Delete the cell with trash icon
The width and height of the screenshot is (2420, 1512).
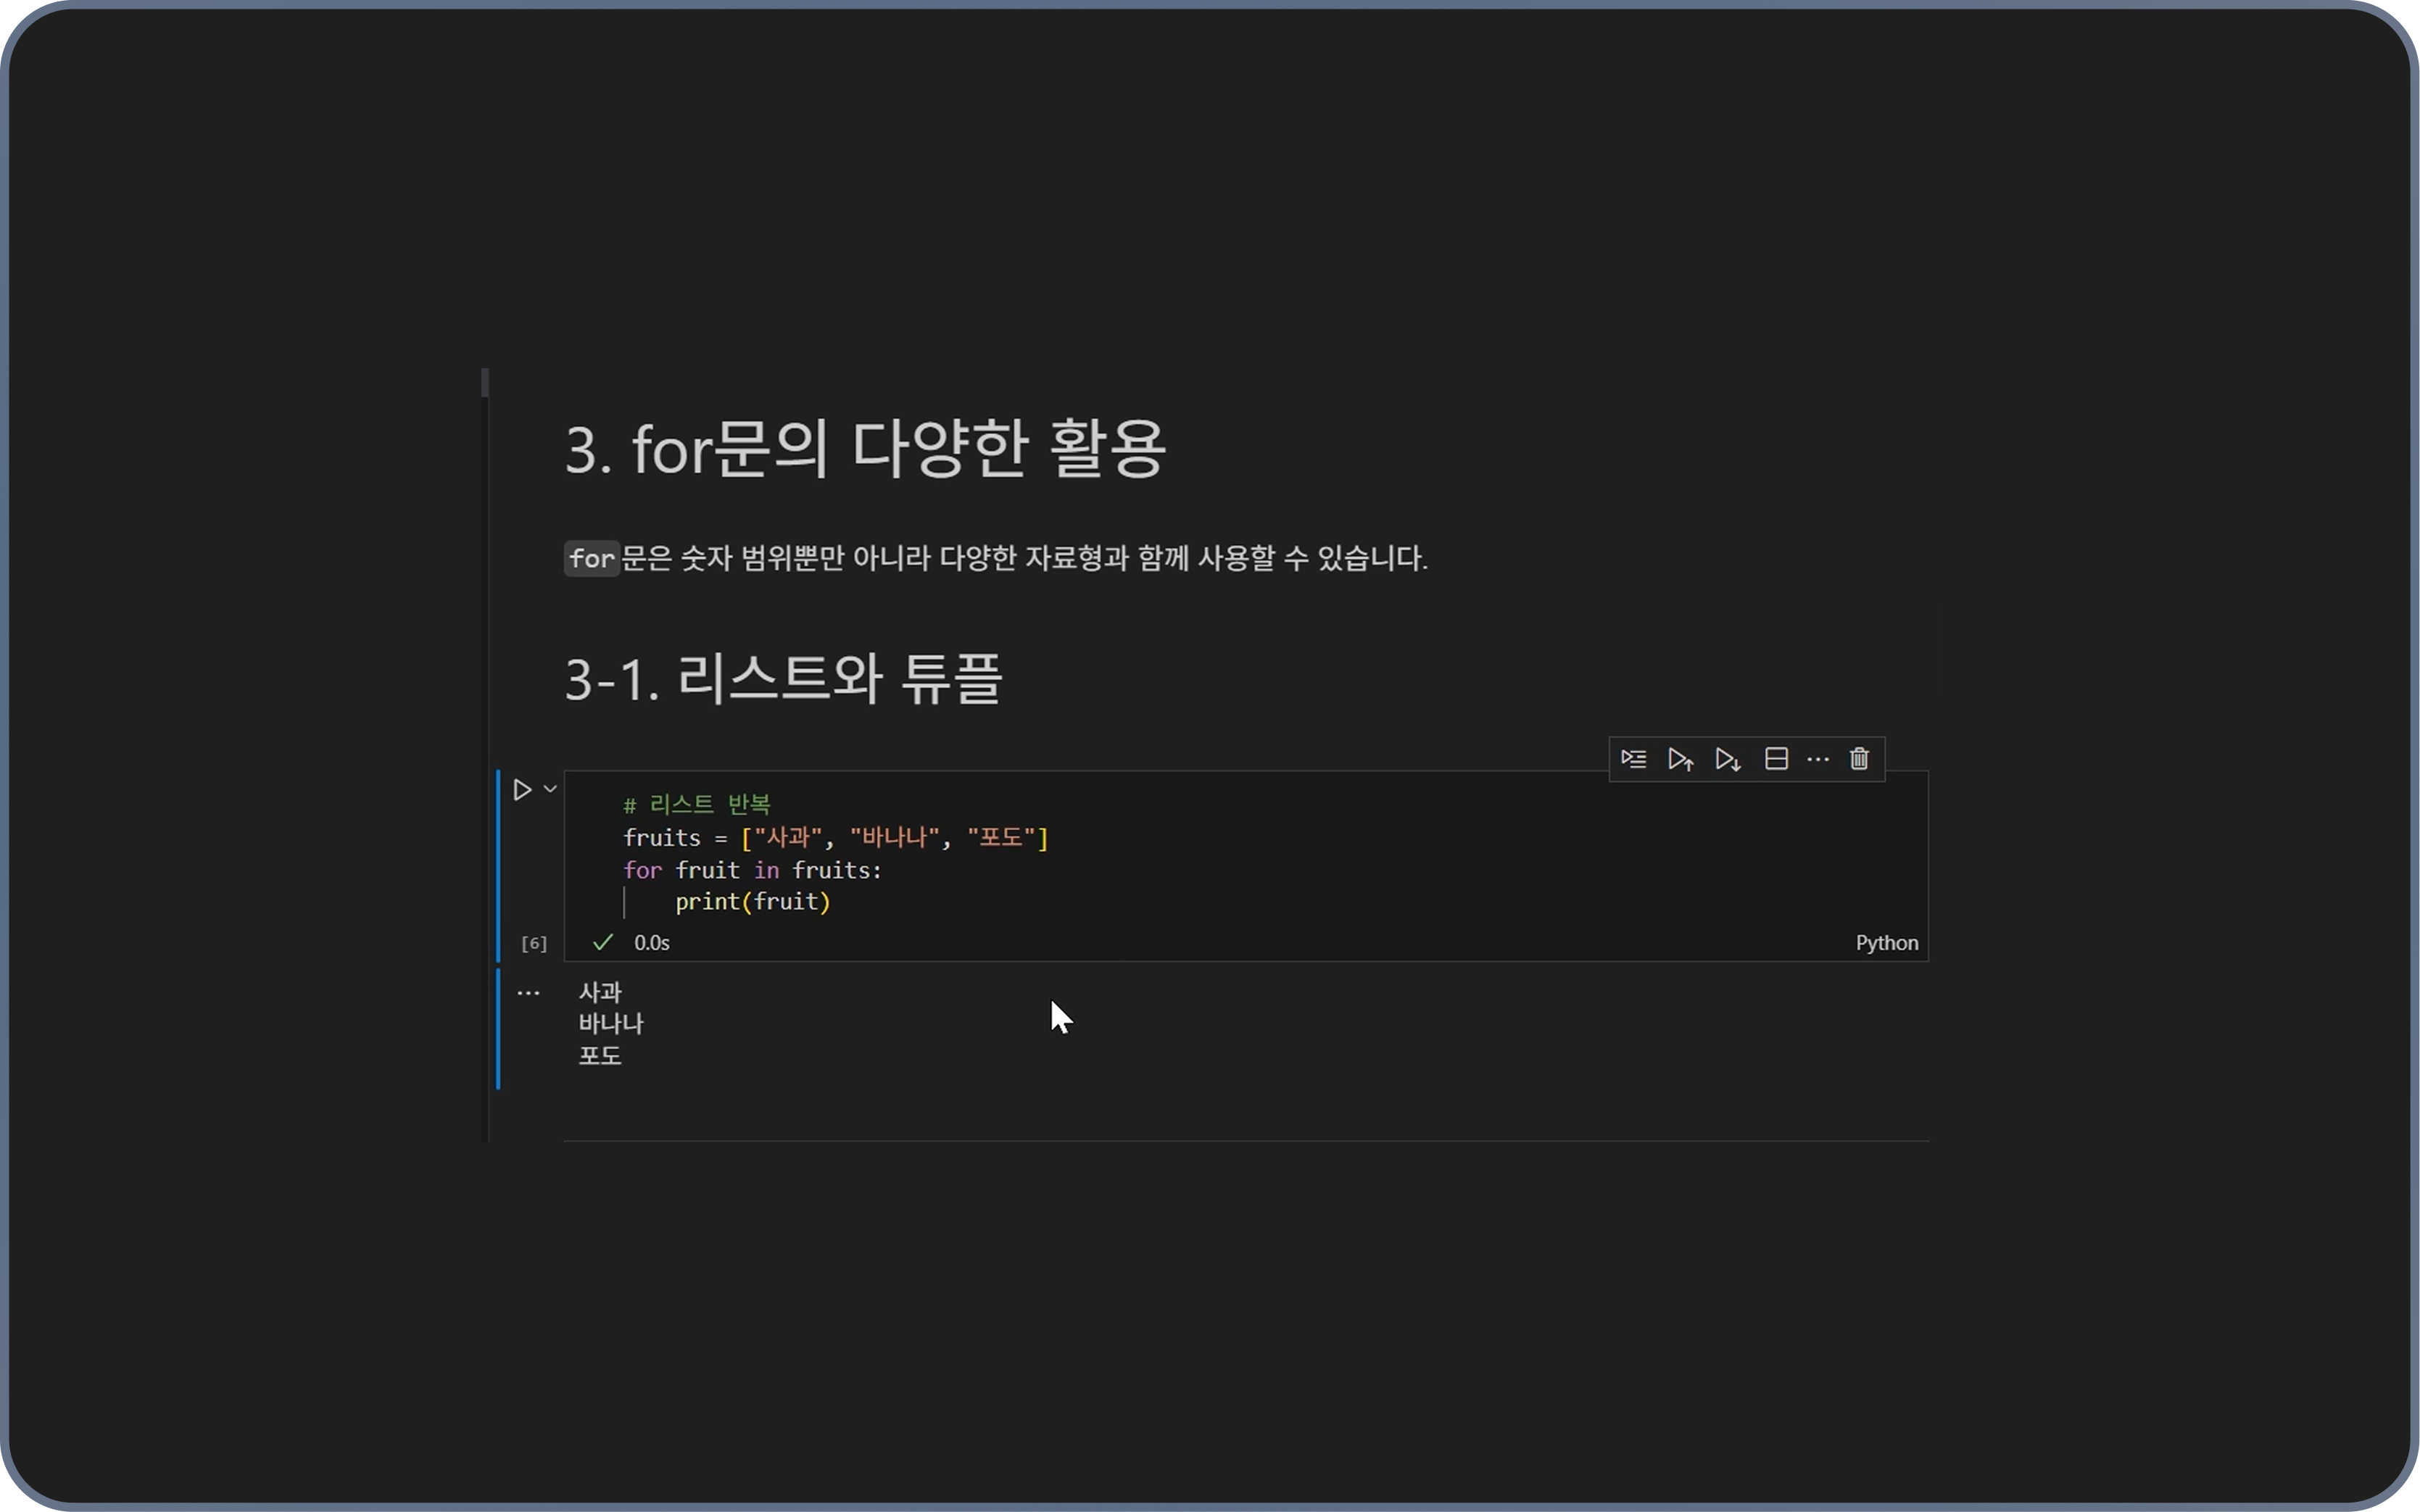(x=1859, y=759)
